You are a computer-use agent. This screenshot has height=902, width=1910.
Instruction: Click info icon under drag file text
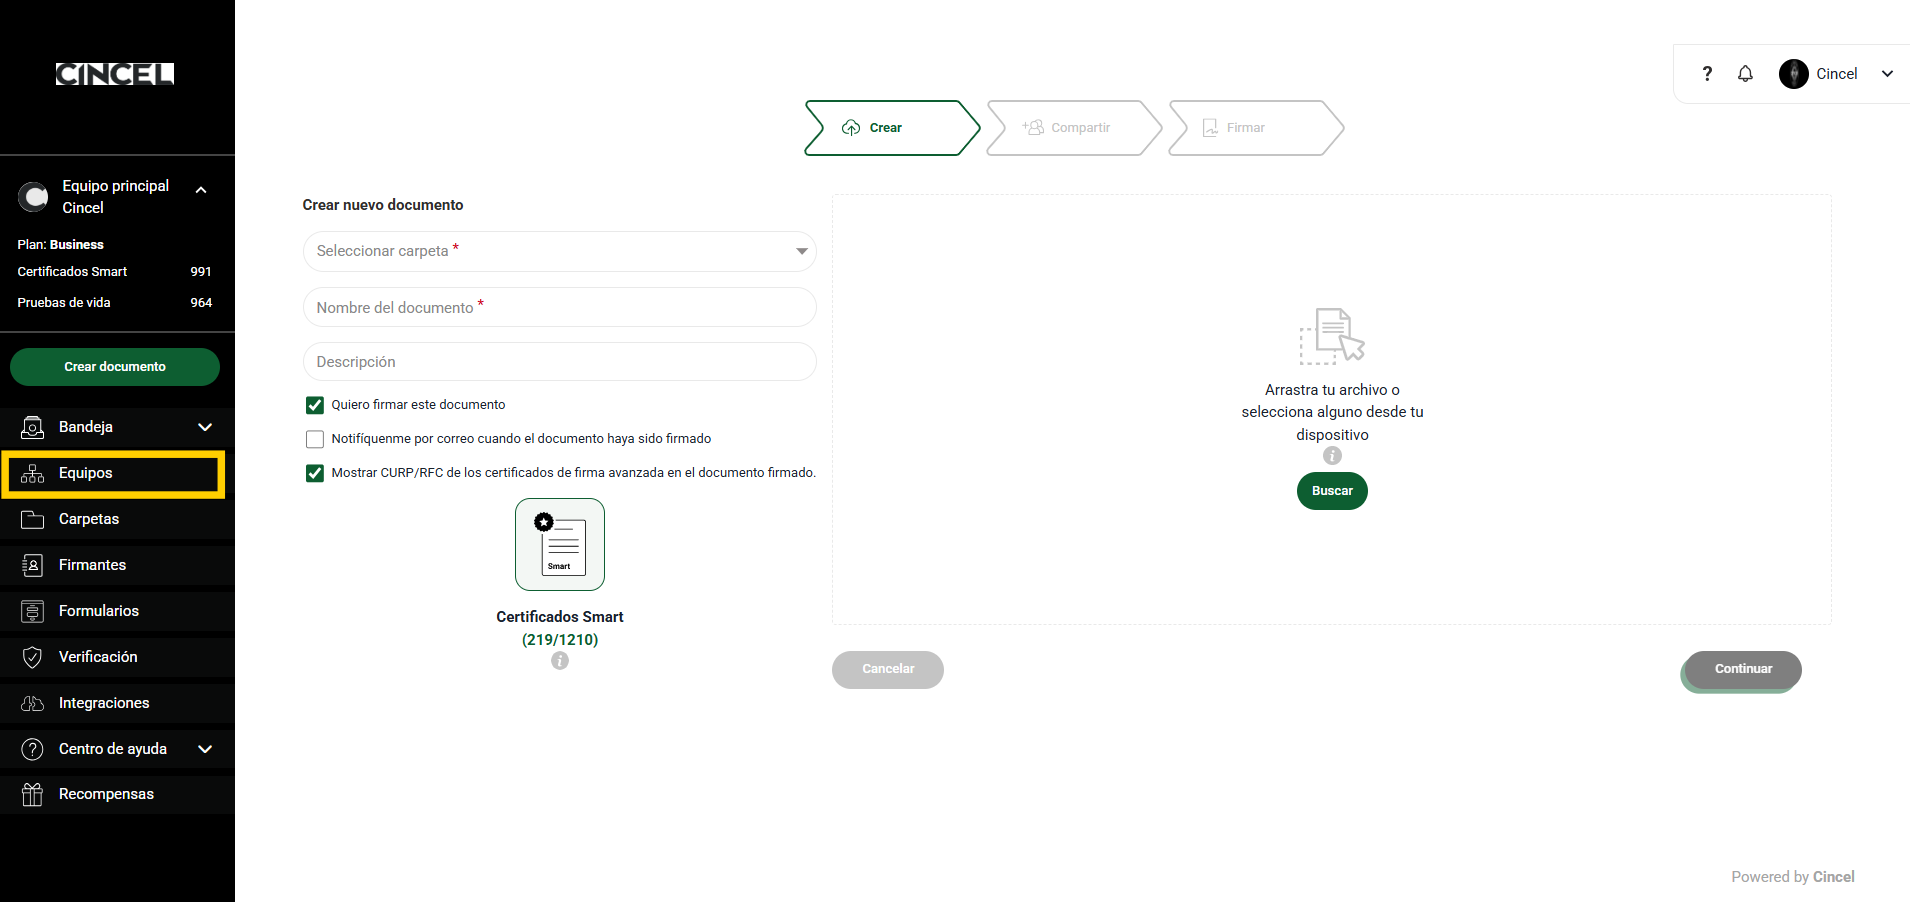pyautogui.click(x=1332, y=456)
